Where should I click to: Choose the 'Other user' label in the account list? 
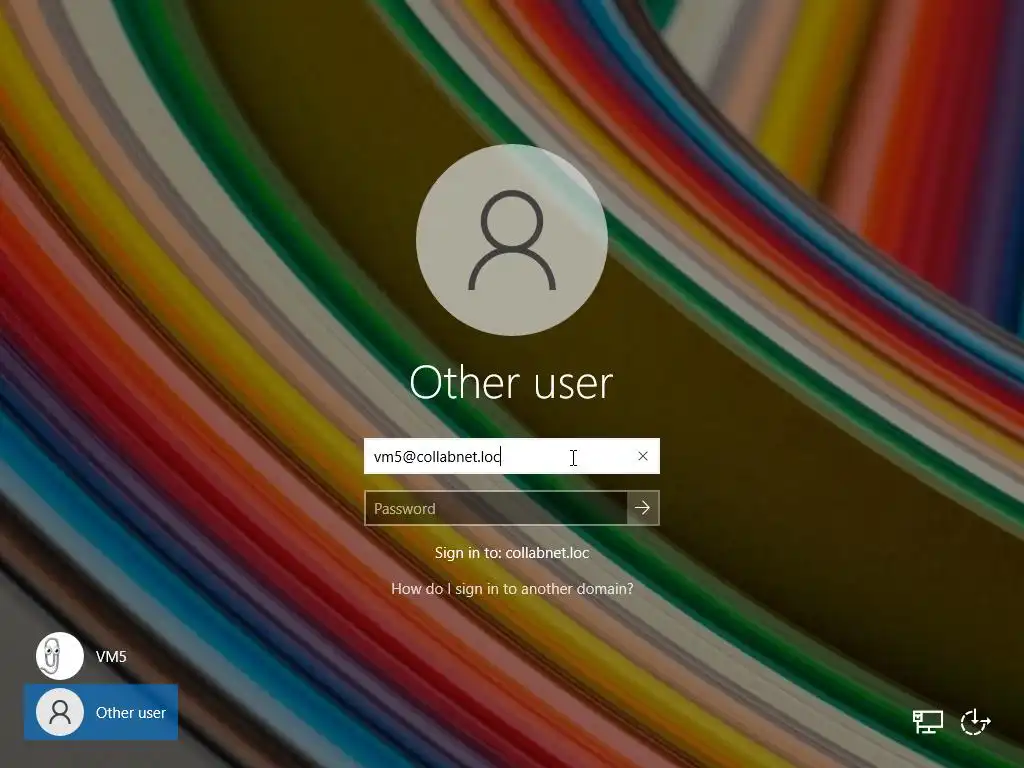point(131,712)
